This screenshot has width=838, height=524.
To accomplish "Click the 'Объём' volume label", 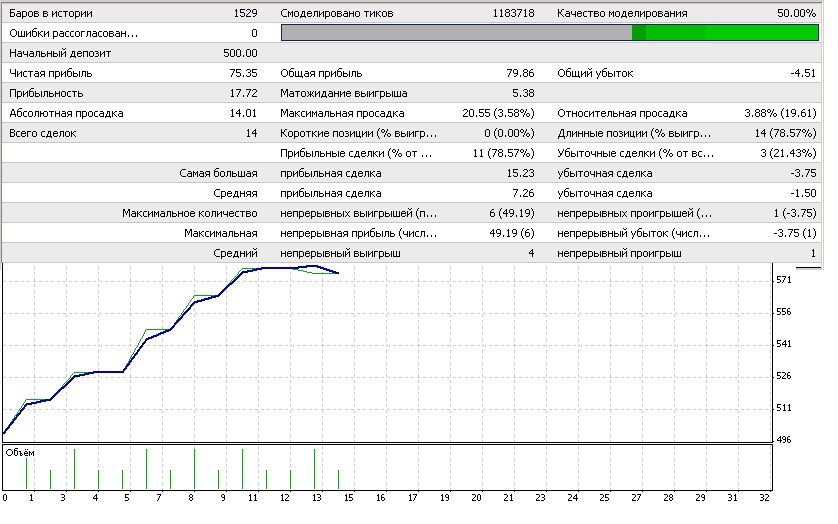I will coord(20,453).
